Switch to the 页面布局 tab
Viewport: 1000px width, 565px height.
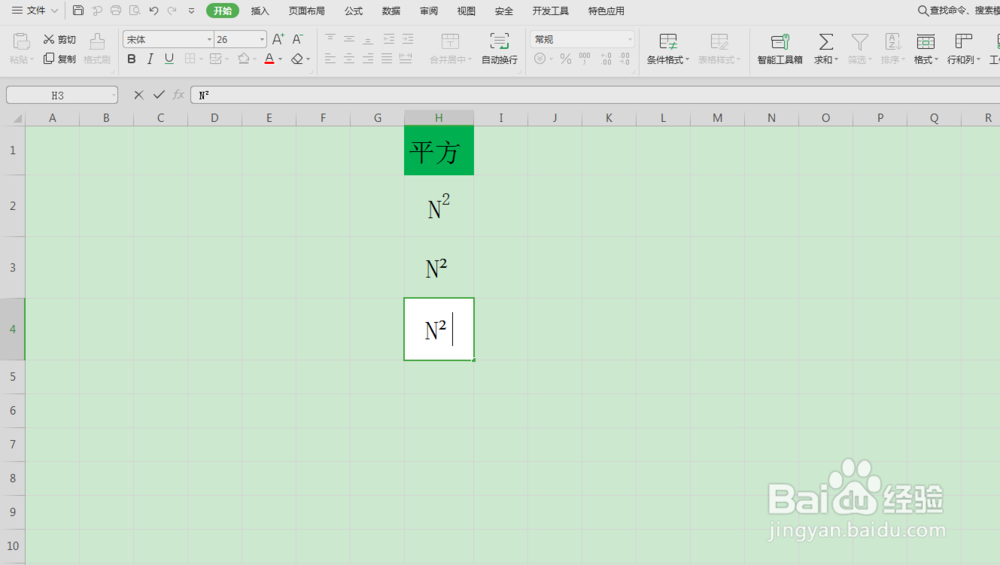[307, 11]
